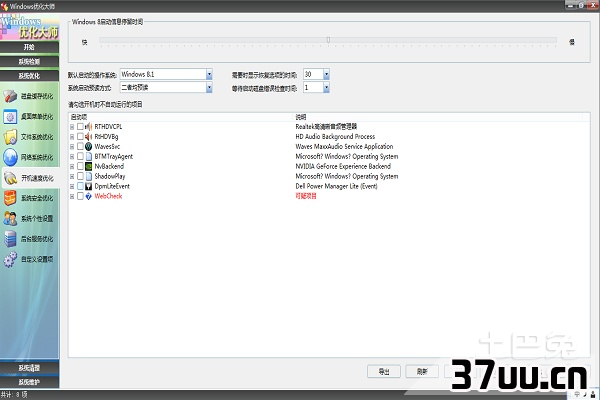Image resolution: width=600 pixels, height=400 pixels.
Task: Expand the ShadowPlay row
Action: coord(72,176)
